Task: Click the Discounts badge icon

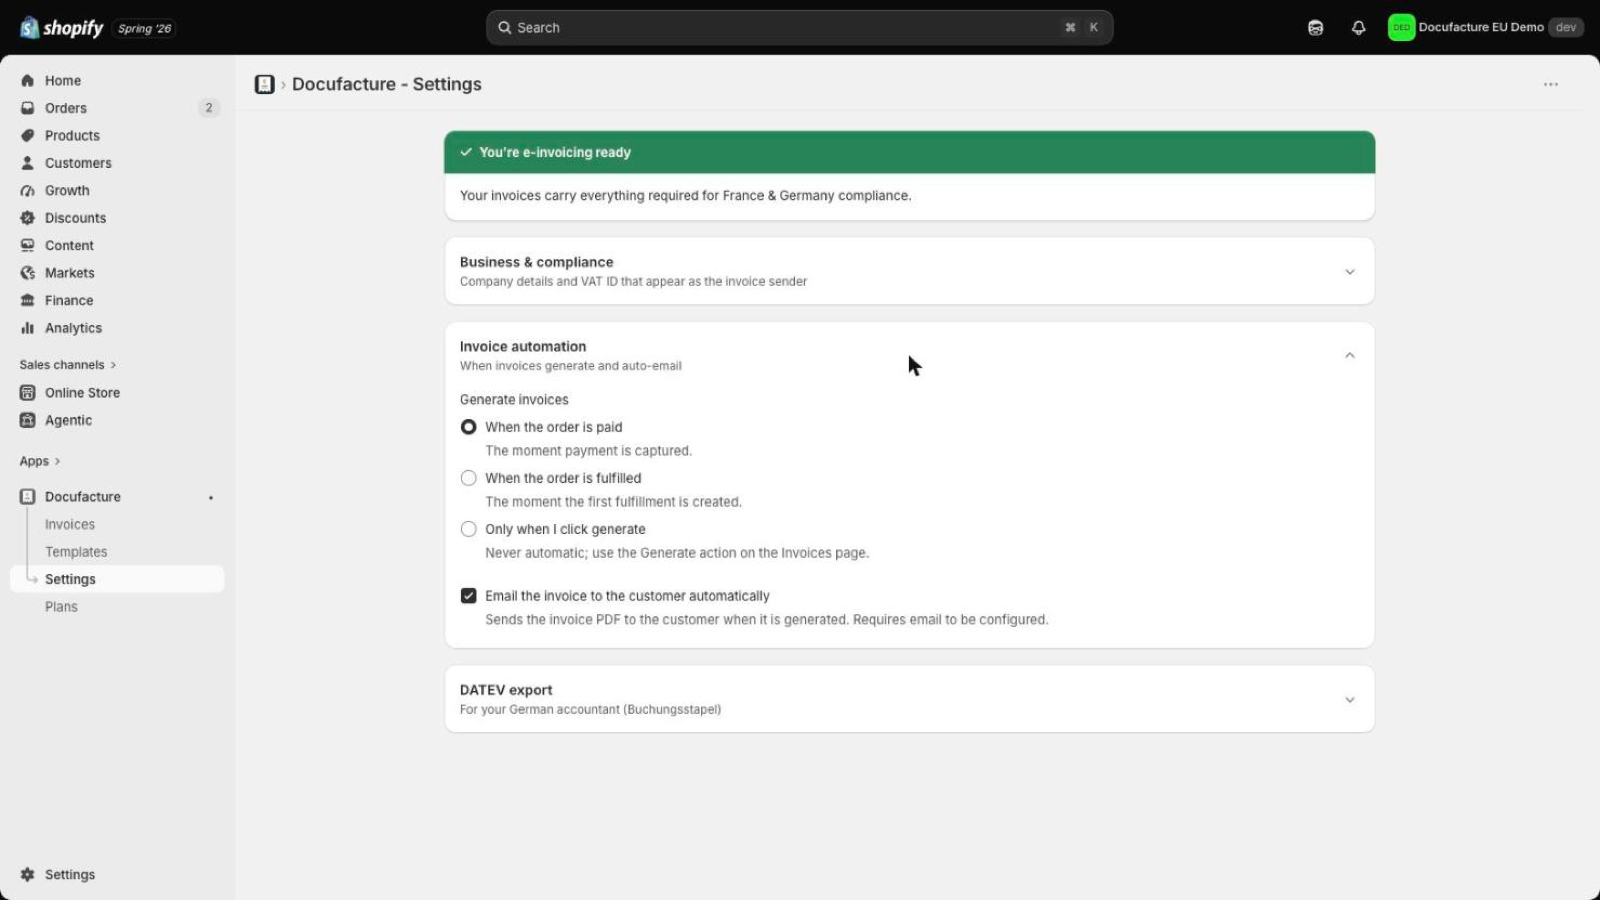Action: click(x=28, y=218)
